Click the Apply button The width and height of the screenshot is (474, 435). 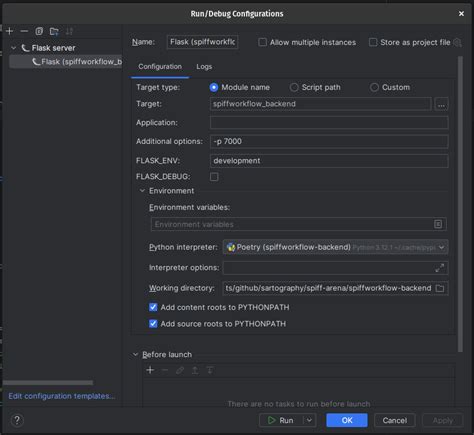[x=443, y=420]
